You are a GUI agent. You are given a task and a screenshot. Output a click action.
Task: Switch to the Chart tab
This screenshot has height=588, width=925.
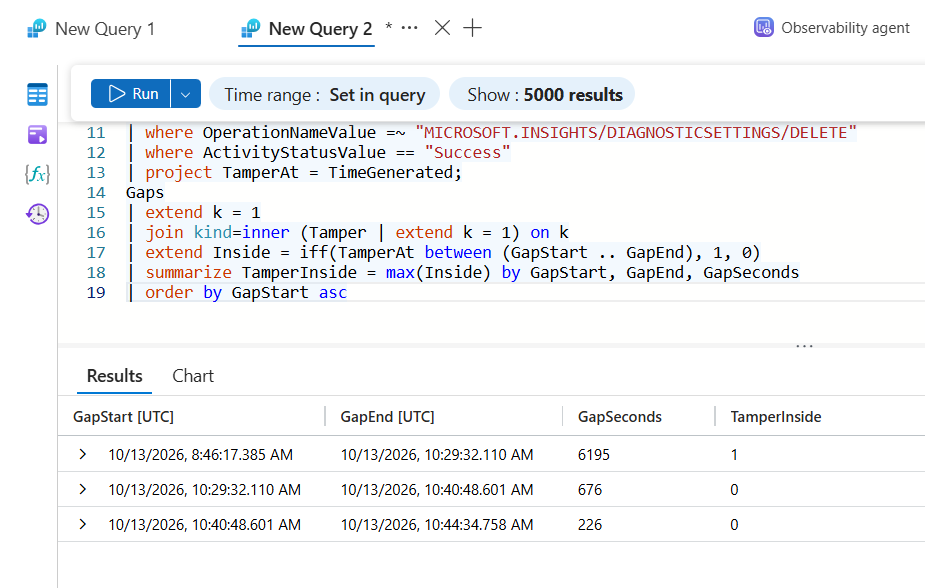point(193,376)
